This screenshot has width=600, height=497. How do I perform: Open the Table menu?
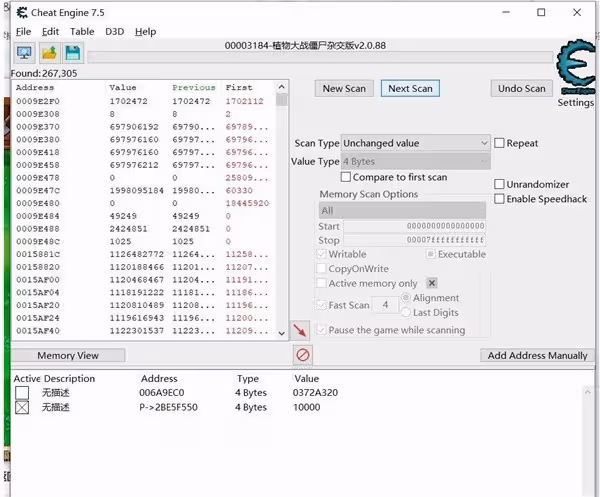[x=82, y=31]
